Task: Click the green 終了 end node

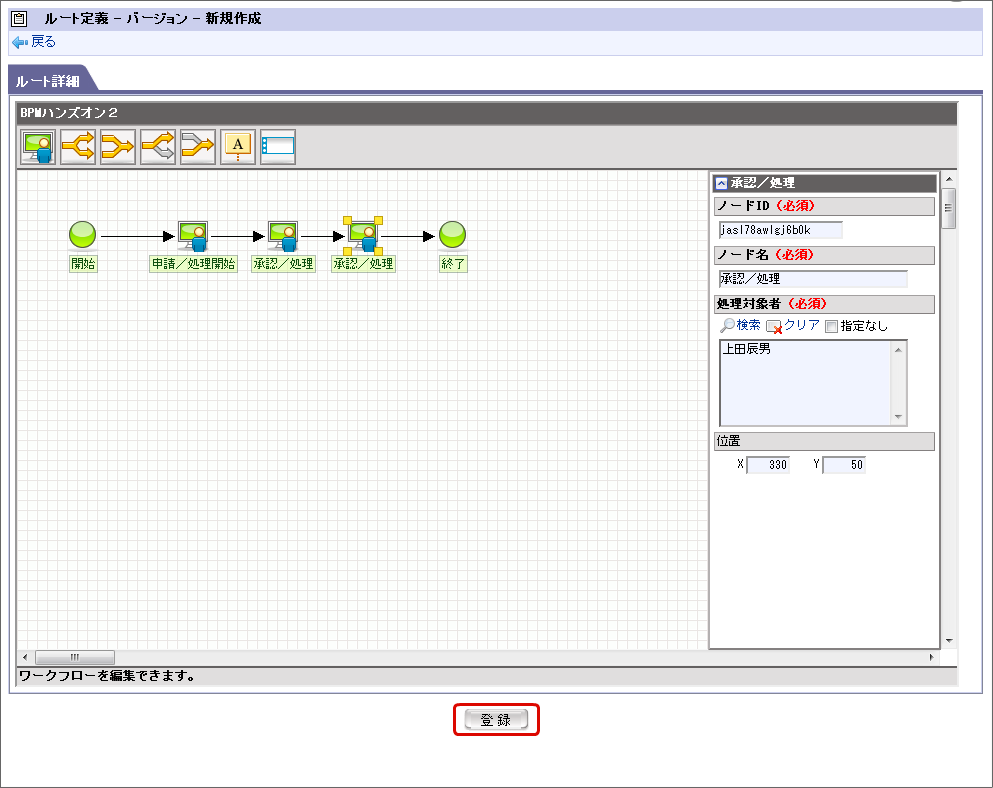Action: [x=452, y=234]
